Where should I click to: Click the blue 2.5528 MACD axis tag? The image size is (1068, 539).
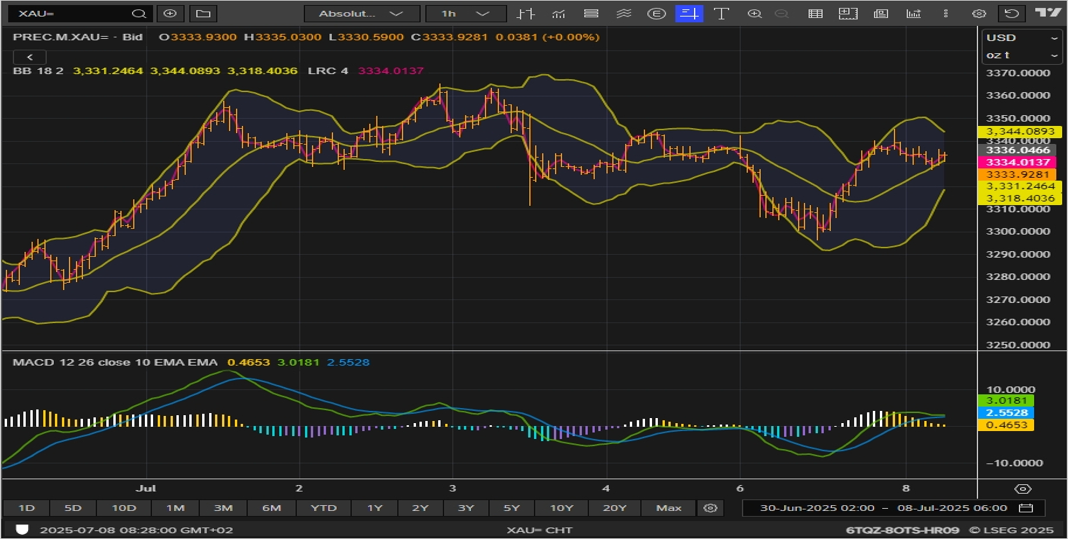pyautogui.click(x=1005, y=413)
